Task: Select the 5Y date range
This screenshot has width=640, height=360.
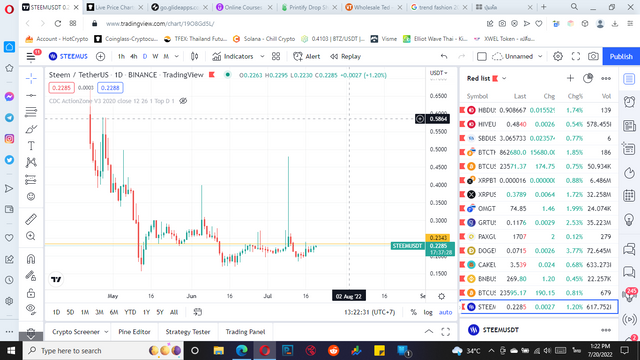Action: point(160,312)
